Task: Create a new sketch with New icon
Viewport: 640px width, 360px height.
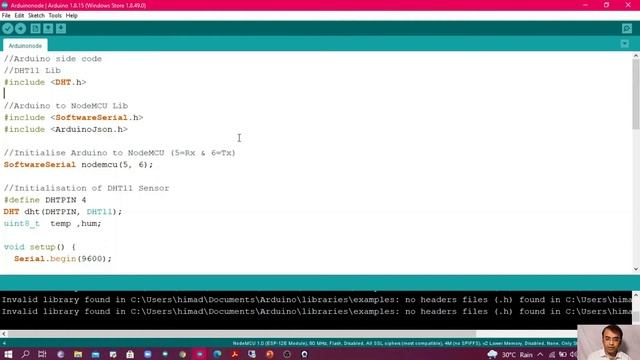Action: (36, 29)
